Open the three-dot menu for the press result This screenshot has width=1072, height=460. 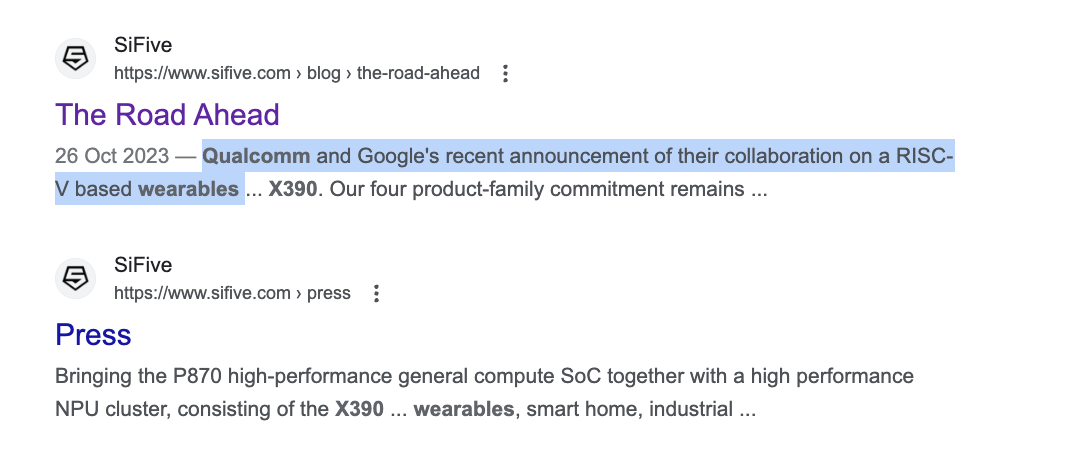click(x=377, y=293)
